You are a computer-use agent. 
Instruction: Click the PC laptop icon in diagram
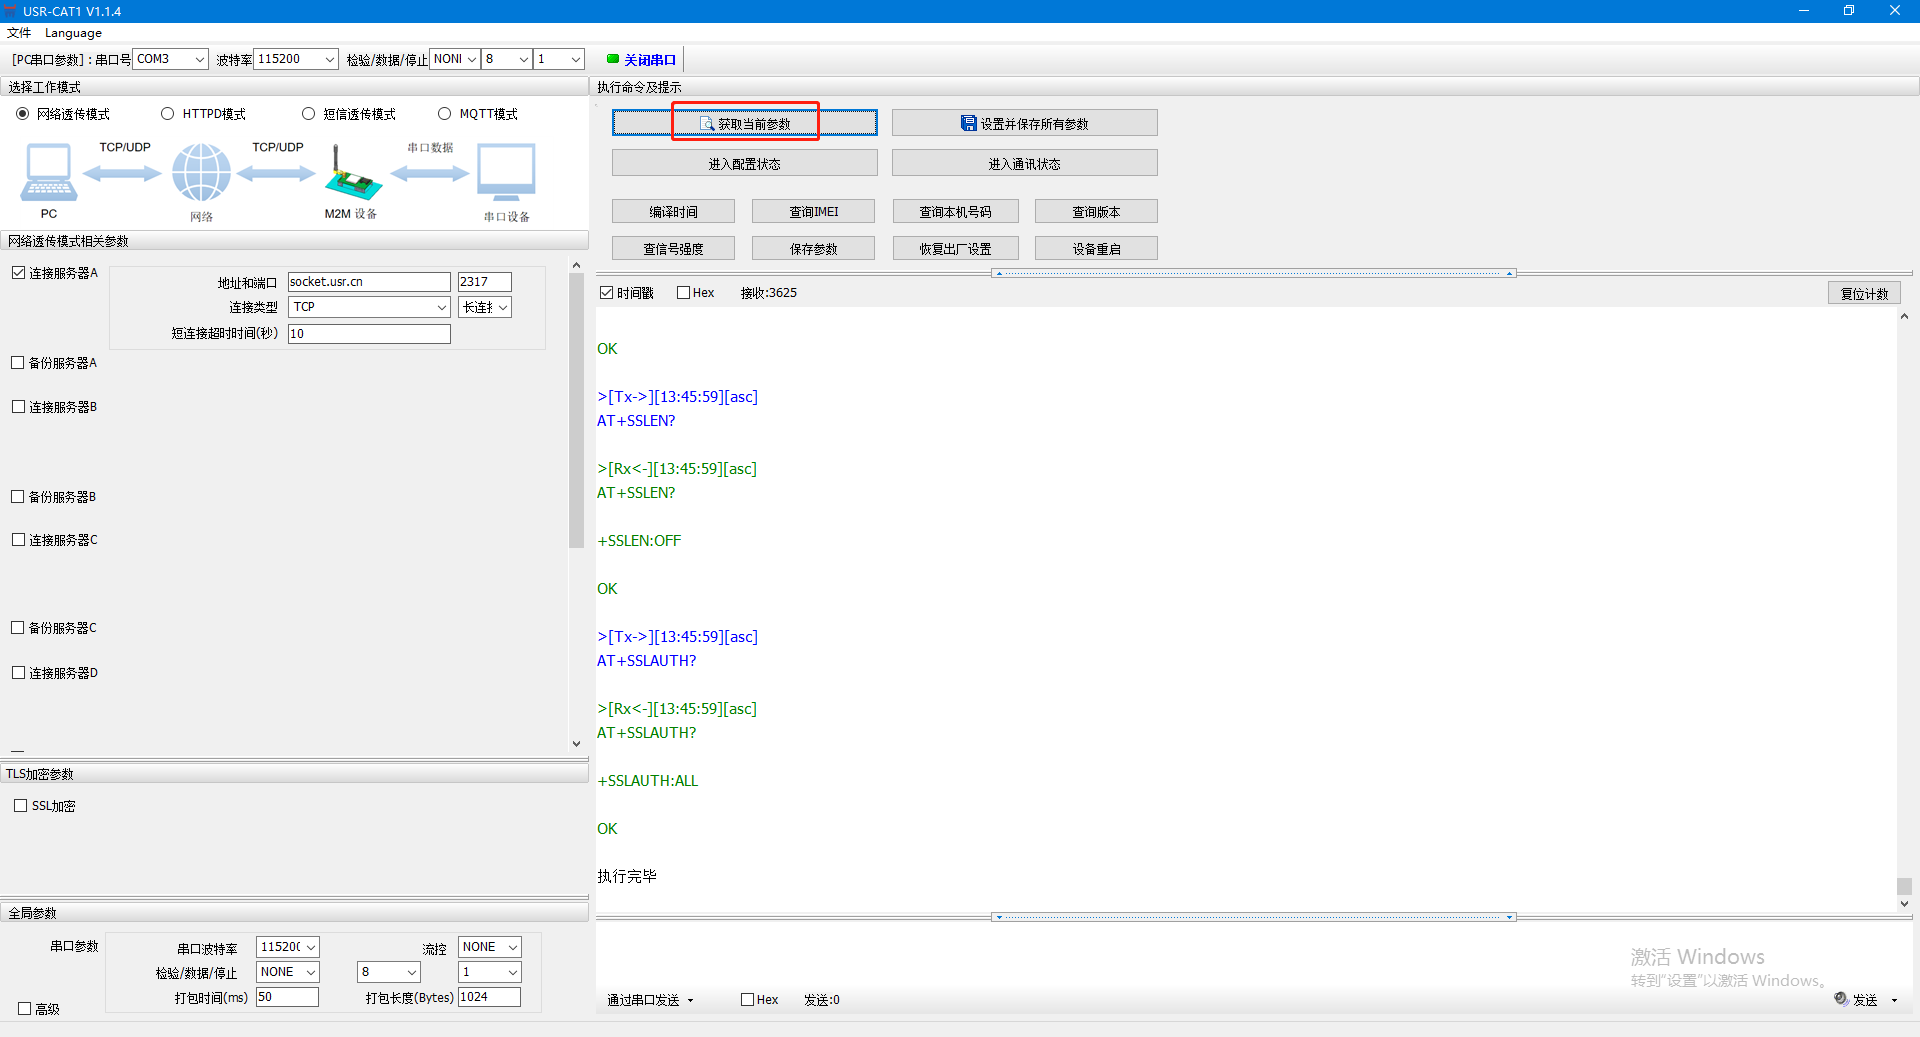(x=48, y=172)
